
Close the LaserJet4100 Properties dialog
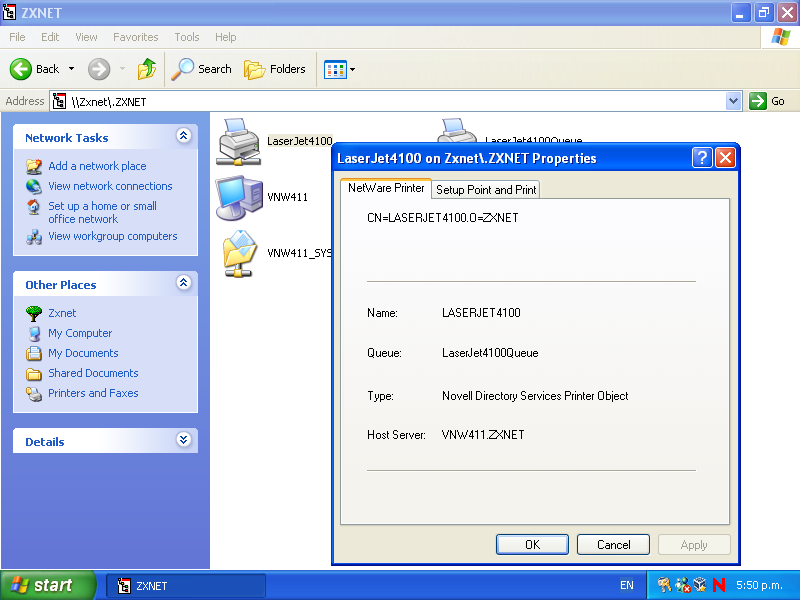pos(725,158)
